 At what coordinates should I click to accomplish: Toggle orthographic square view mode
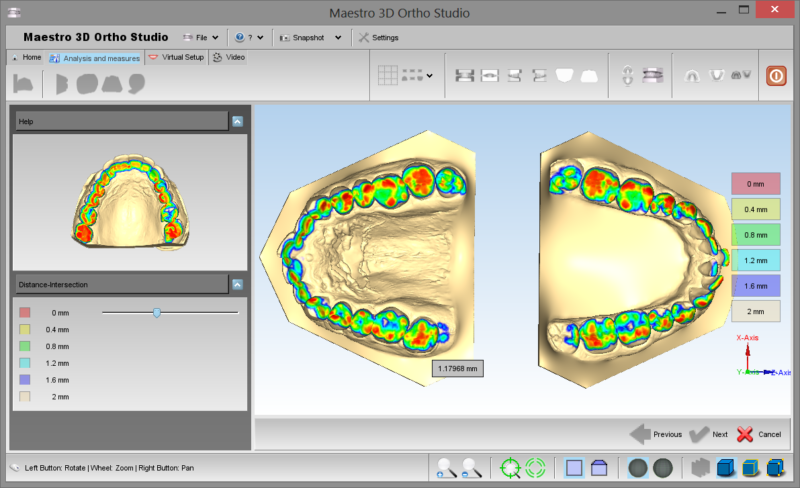[x=574, y=468]
